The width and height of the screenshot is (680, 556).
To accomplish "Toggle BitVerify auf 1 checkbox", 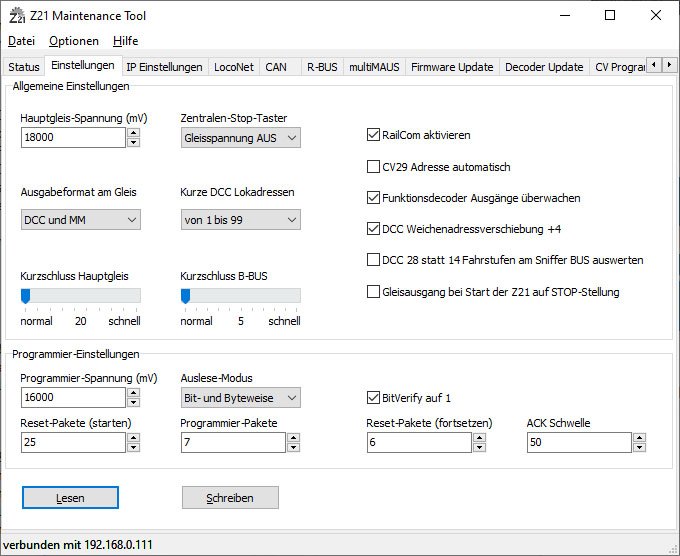I will [373, 397].
